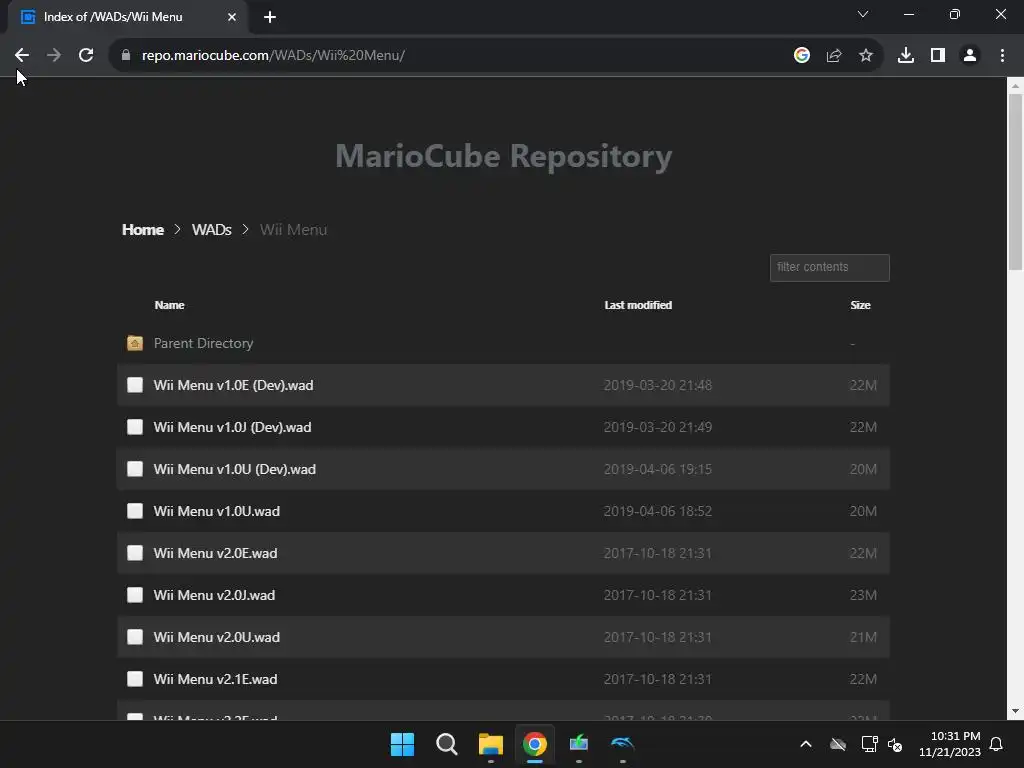Click the scrollbar down arrow
1024x768 pixels.
[1015, 711]
